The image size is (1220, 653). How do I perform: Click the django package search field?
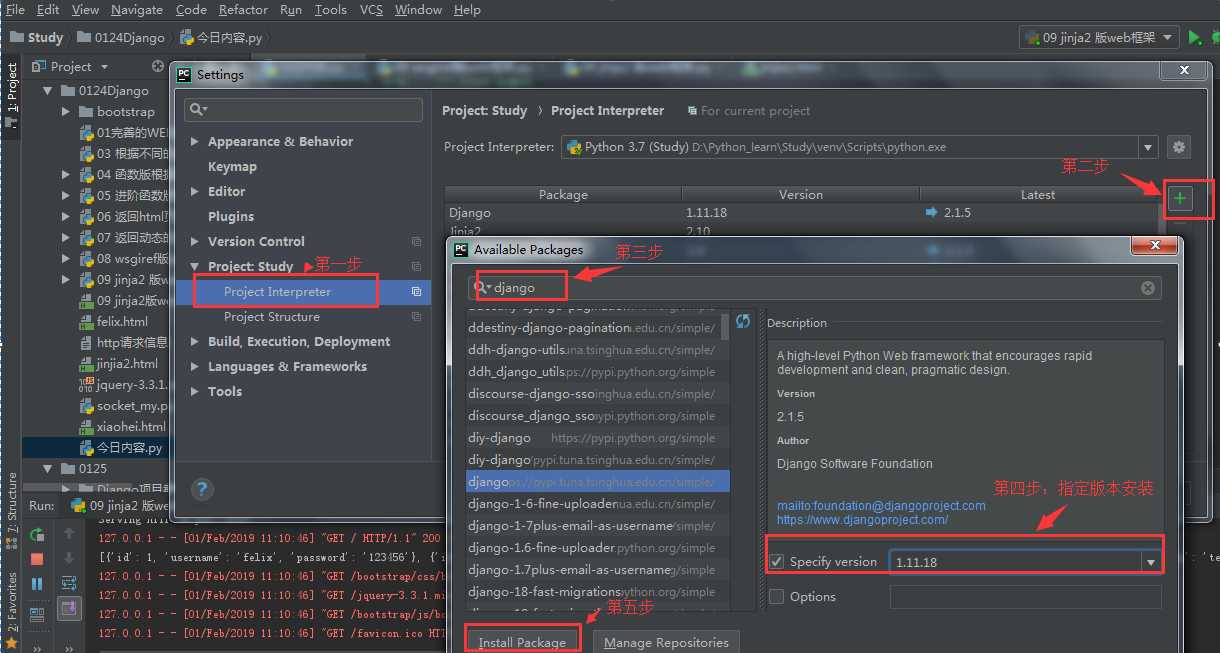point(814,288)
